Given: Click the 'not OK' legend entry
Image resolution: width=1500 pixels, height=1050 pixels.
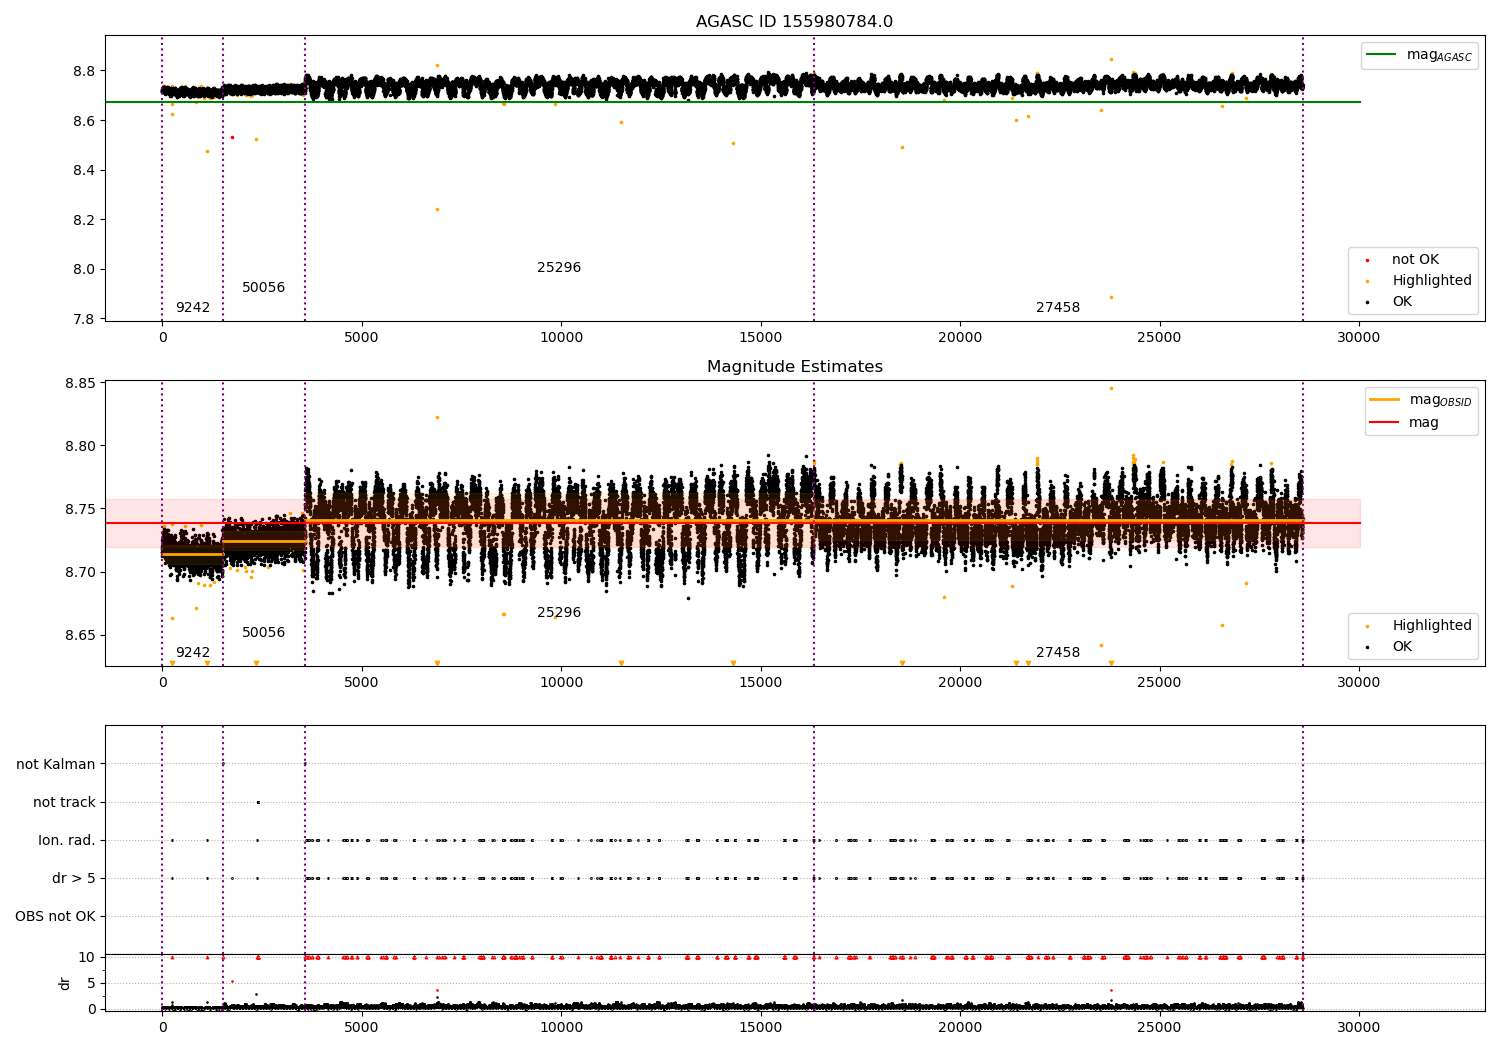Looking at the screenshot, I should (1415, 260).
